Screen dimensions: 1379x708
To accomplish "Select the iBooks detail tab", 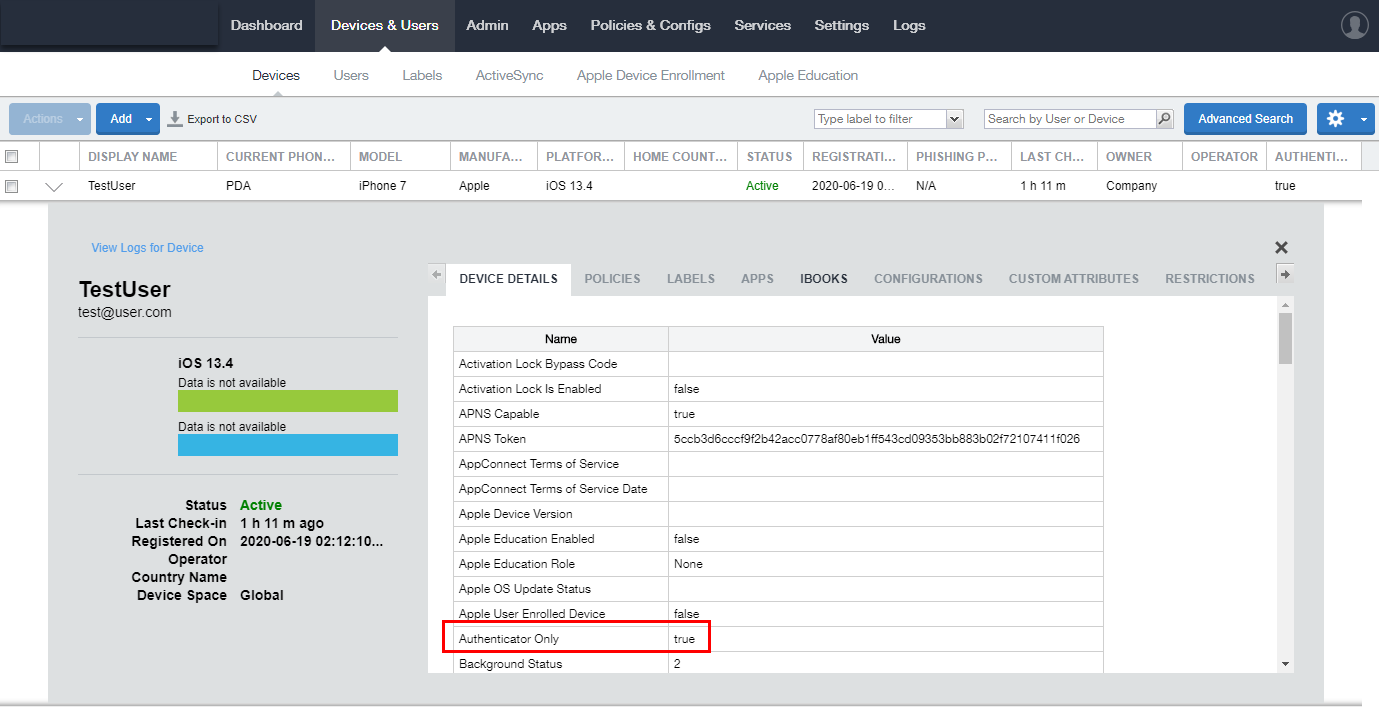I will (x=824, y=279).
